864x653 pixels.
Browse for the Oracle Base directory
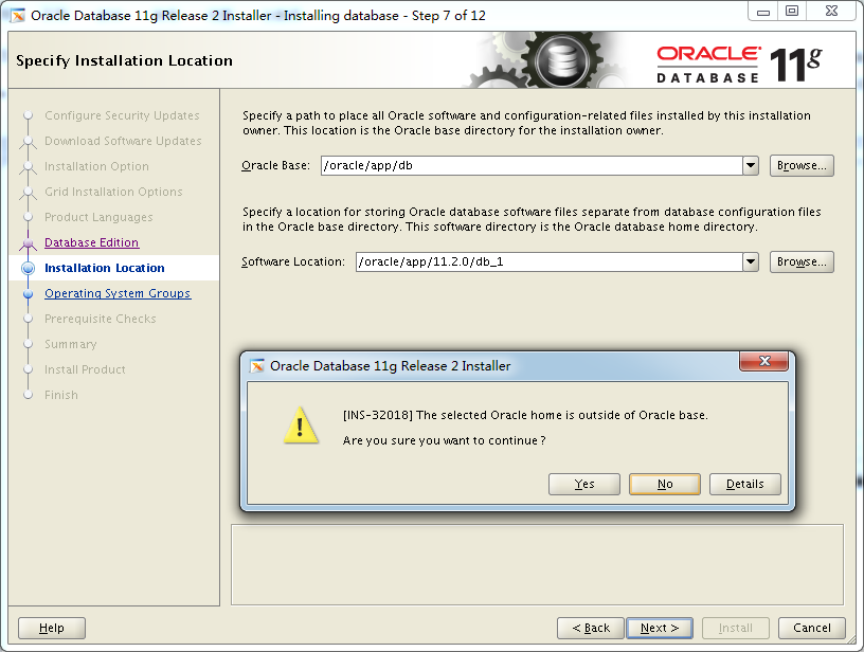pos(801,165)
